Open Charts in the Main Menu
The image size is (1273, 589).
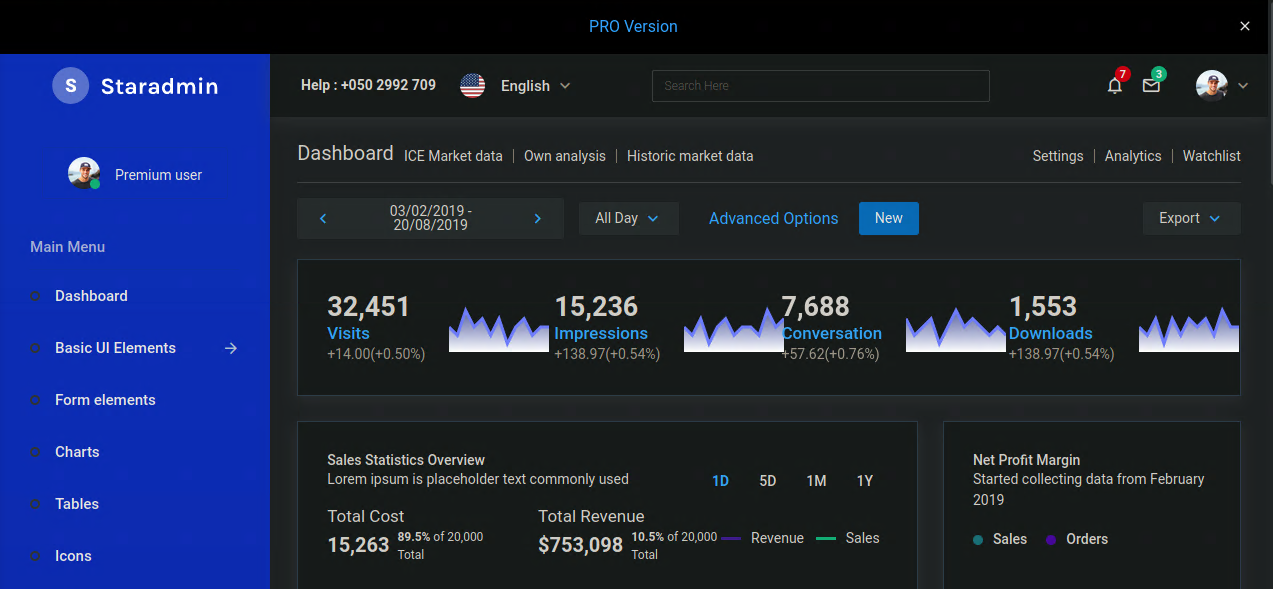pos(77,452)
